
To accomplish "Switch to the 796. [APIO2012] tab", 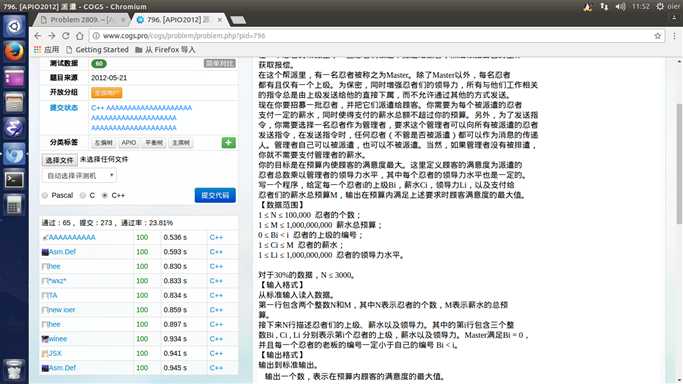I will click(x=179, y=20).
